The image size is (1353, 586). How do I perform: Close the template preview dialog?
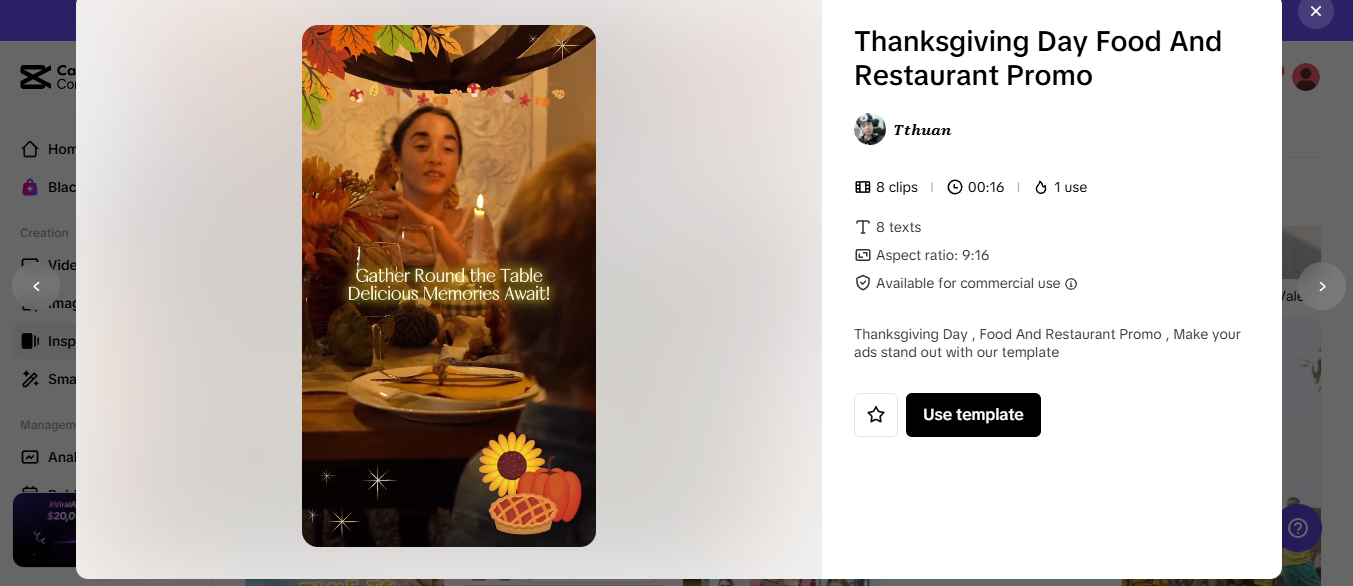[1316, 11]
